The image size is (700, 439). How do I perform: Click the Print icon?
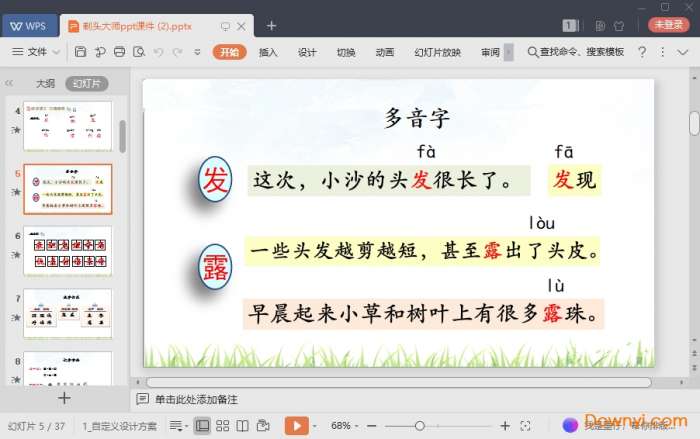[119, 52]
